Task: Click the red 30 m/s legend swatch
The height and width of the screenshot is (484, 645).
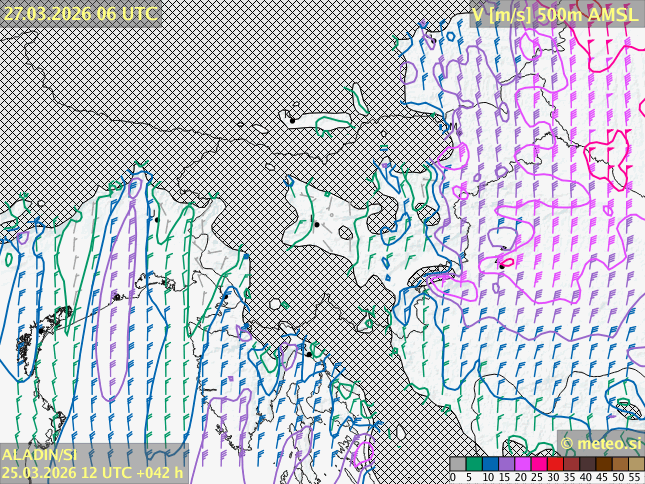Action: click(555, 464)
